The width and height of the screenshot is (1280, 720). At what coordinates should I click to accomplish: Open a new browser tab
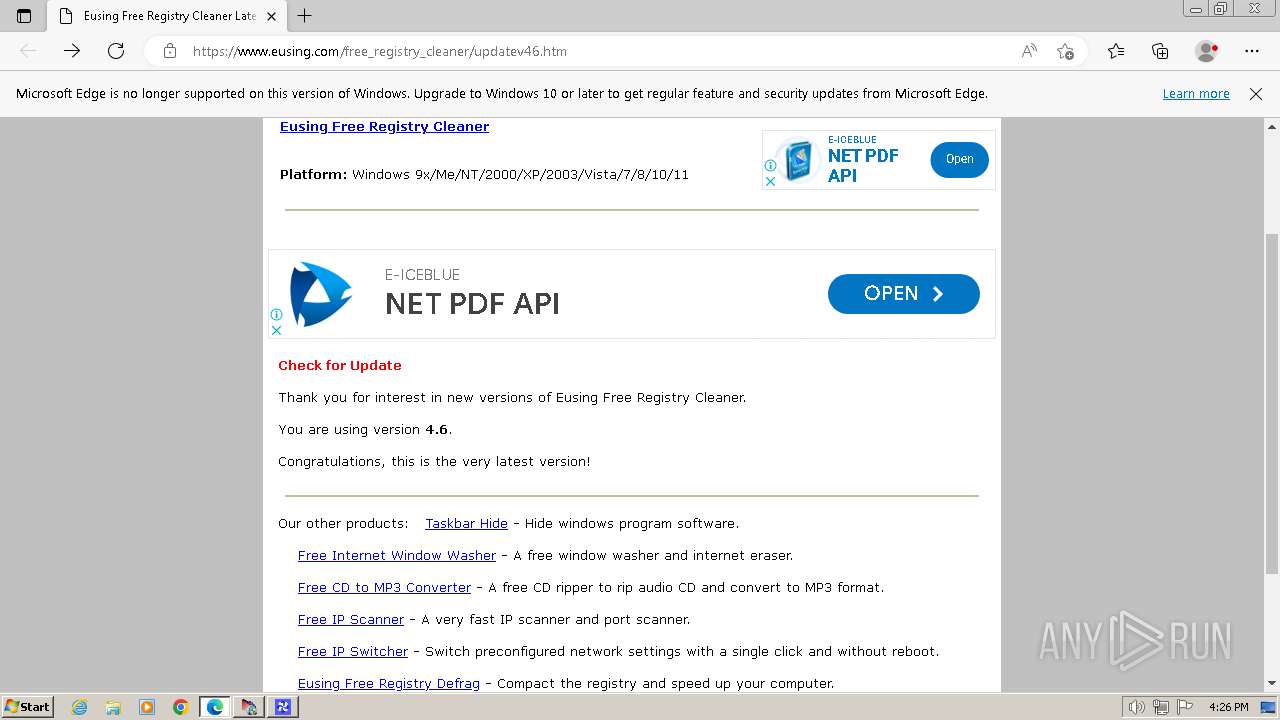305,16
